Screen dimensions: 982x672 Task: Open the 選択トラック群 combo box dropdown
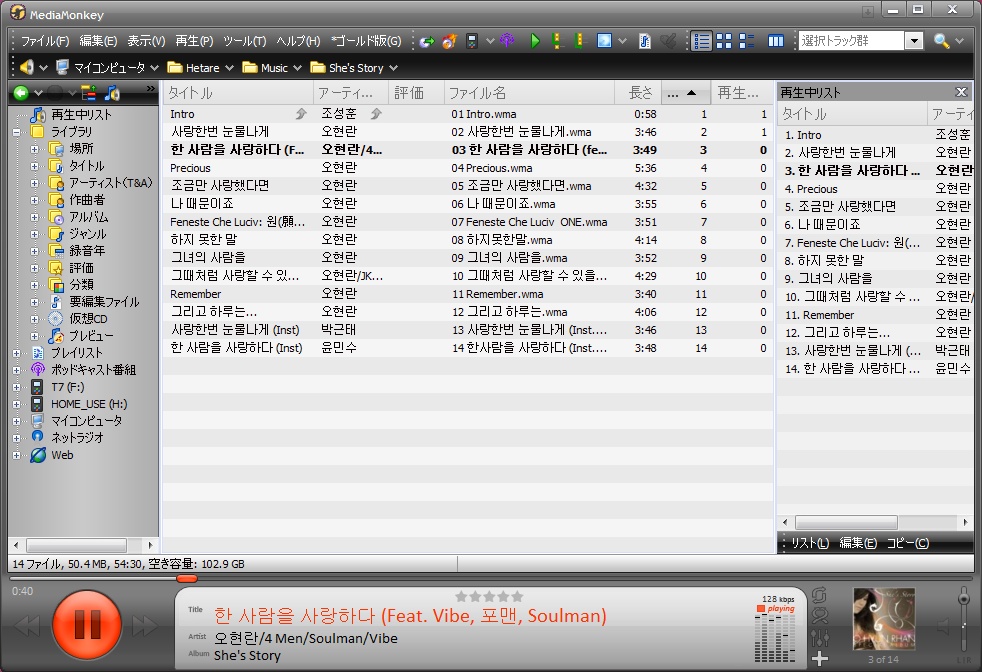[x=914, y=41]
